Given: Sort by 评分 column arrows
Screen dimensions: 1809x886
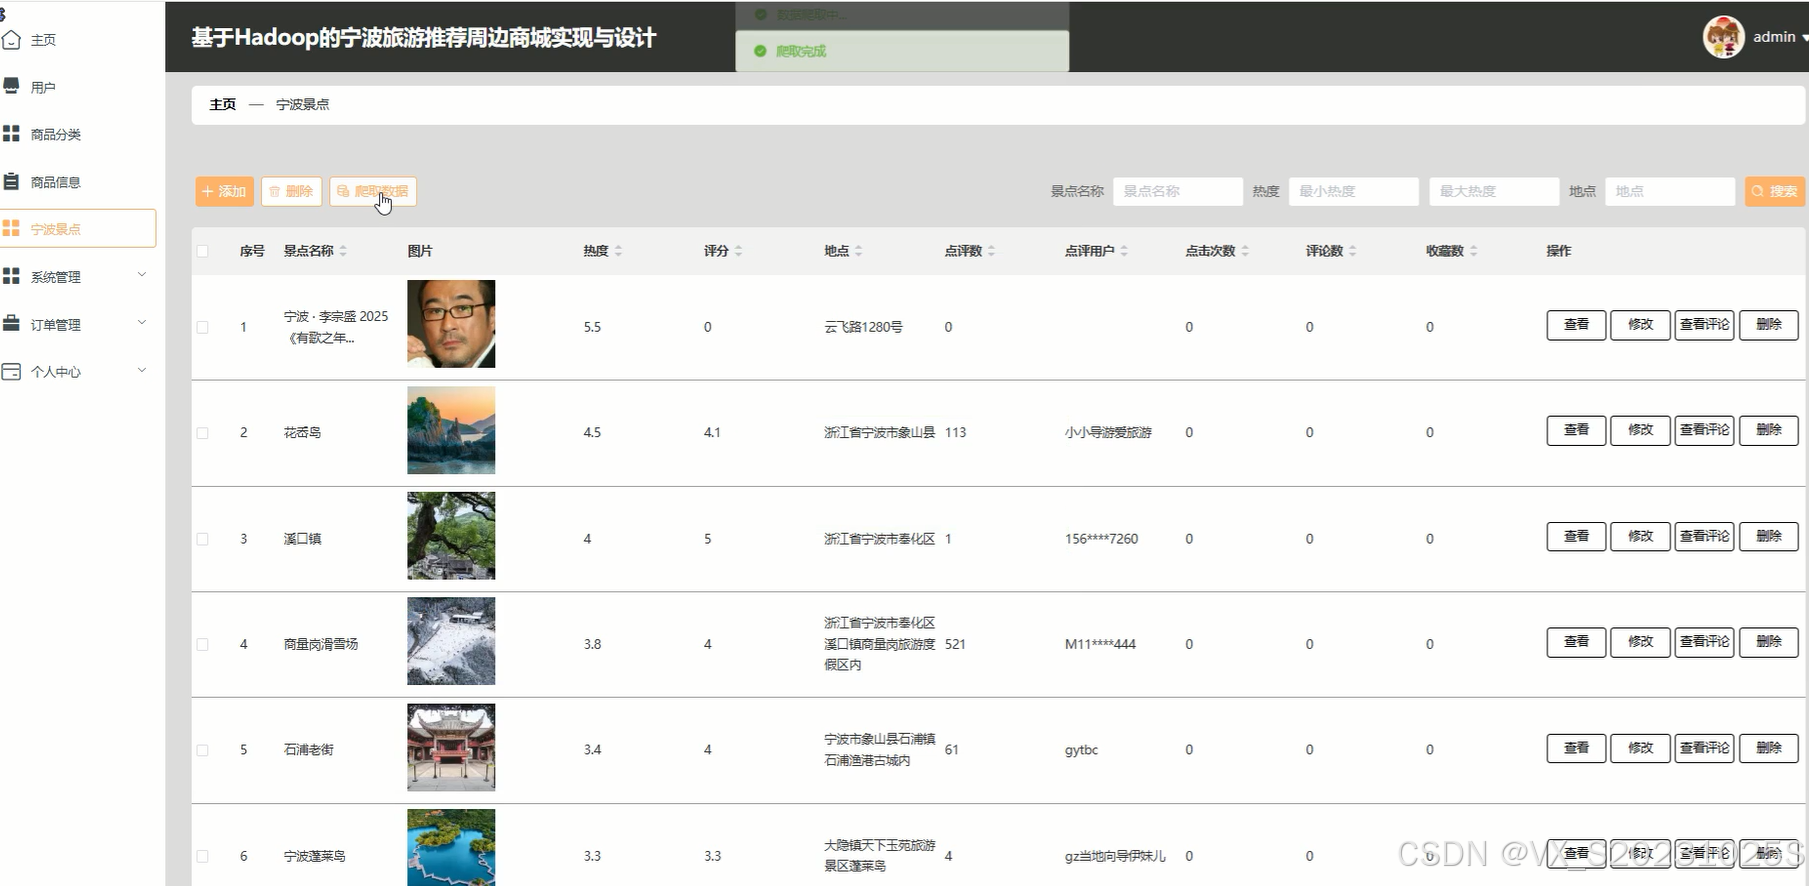Looking at the screenshot, I should click(738, 251).
